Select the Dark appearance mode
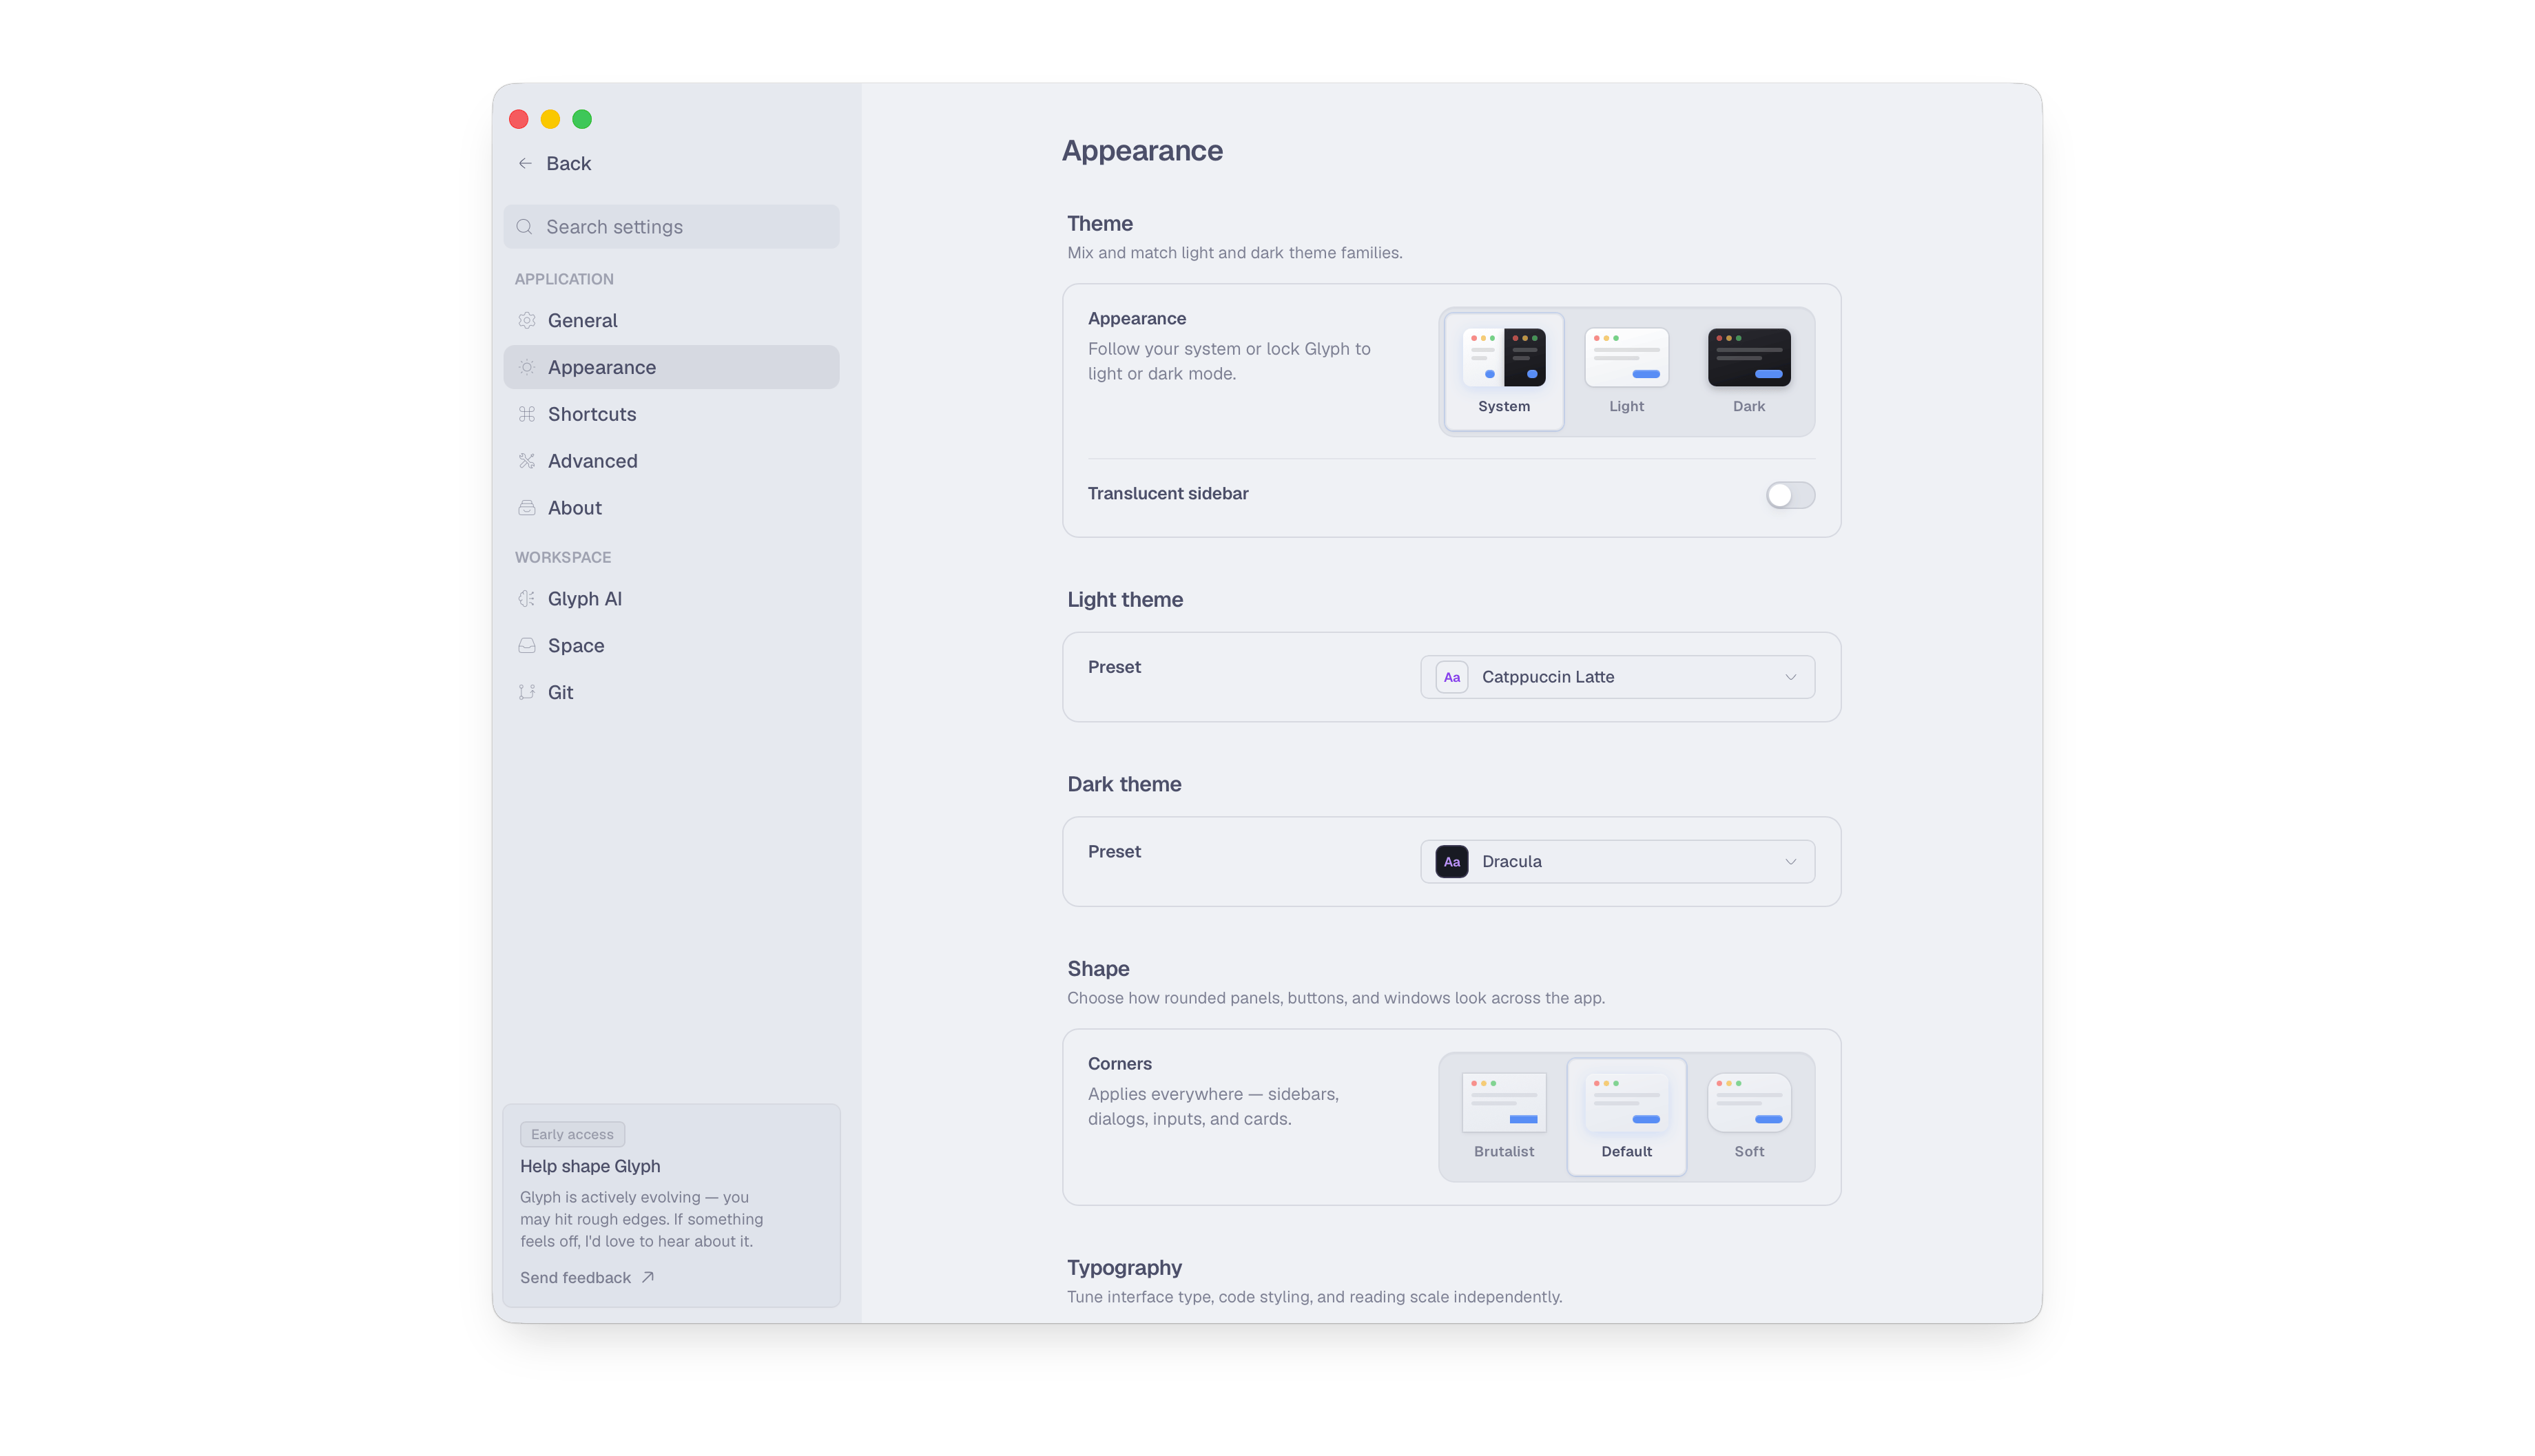2535x1456 pixels. (x=1749, y=371)
